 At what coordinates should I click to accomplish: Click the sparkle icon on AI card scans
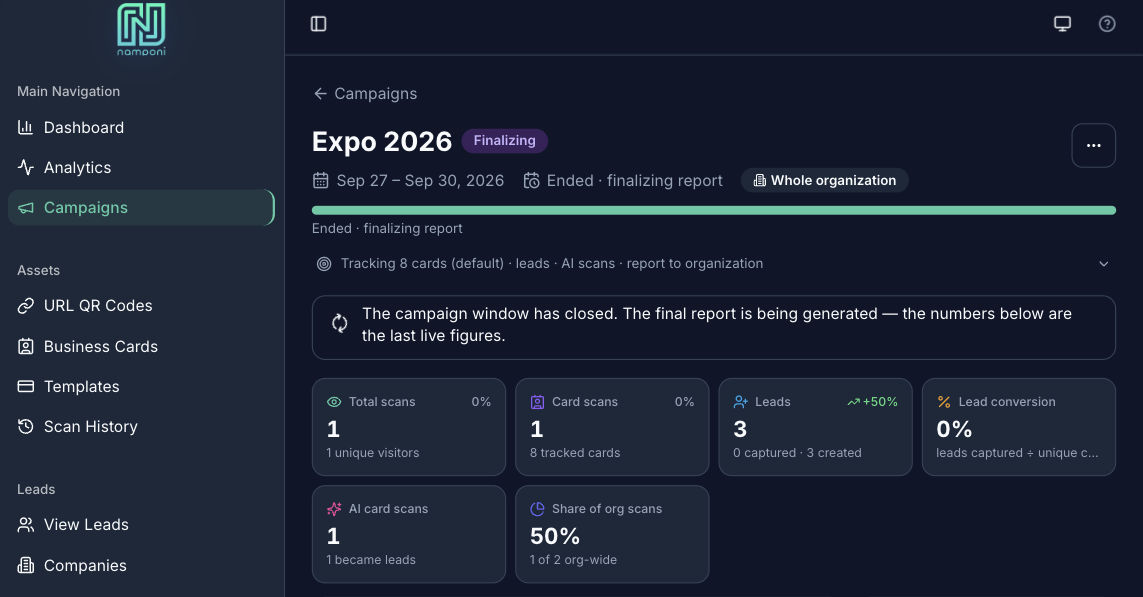coord(334,509)
